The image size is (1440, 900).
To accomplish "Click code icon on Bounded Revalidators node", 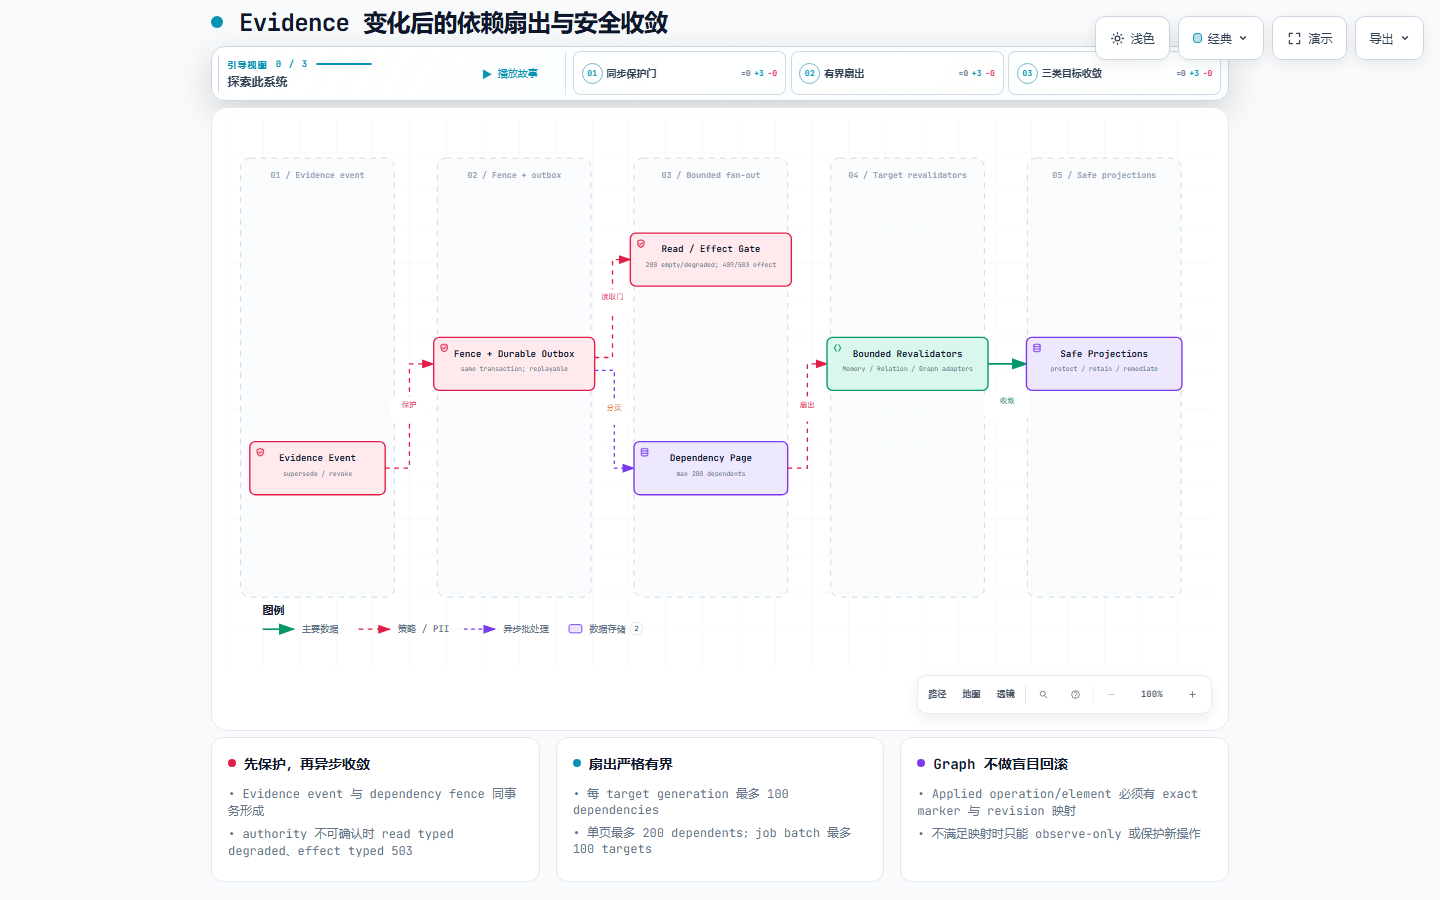I will coord(838,349).
